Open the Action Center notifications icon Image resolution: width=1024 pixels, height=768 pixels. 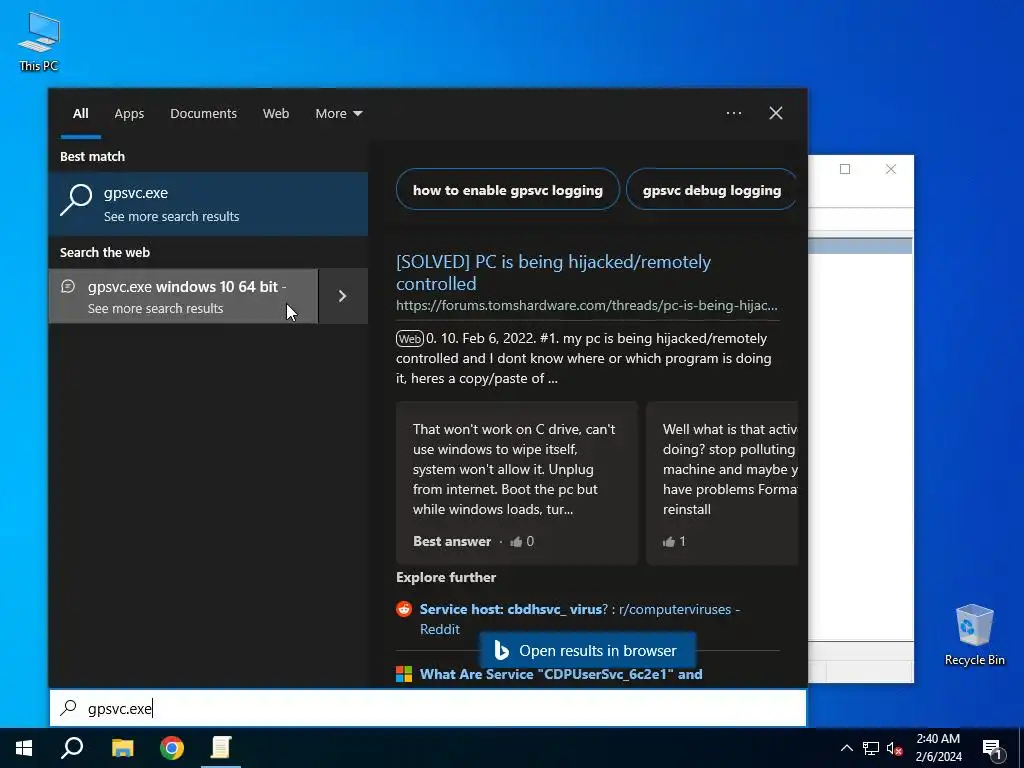[x=992, y=749]
